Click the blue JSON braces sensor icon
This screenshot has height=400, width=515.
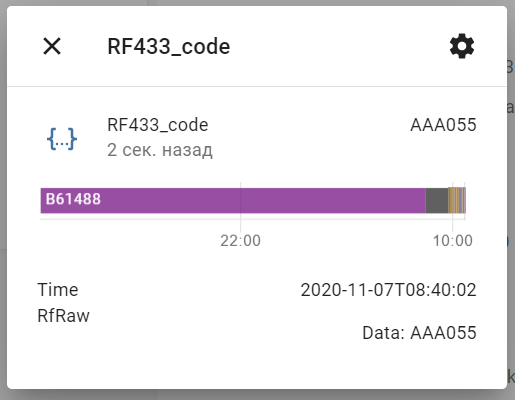(x=62, y=138)
